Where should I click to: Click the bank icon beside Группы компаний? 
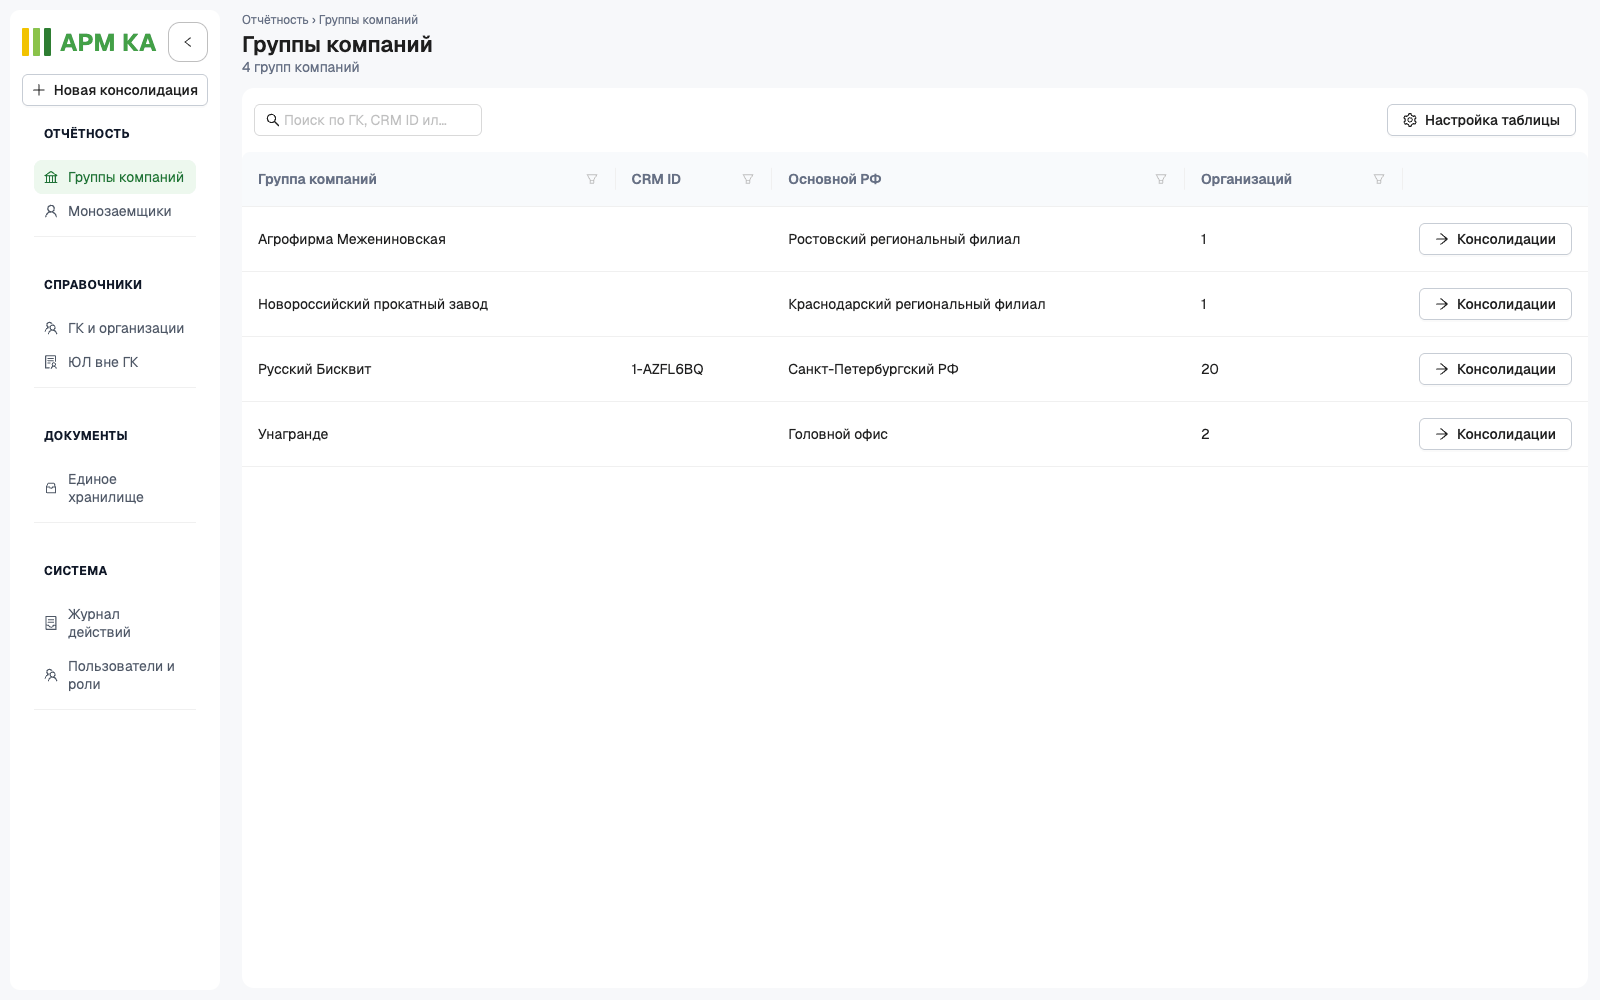(x=51, y=177)
